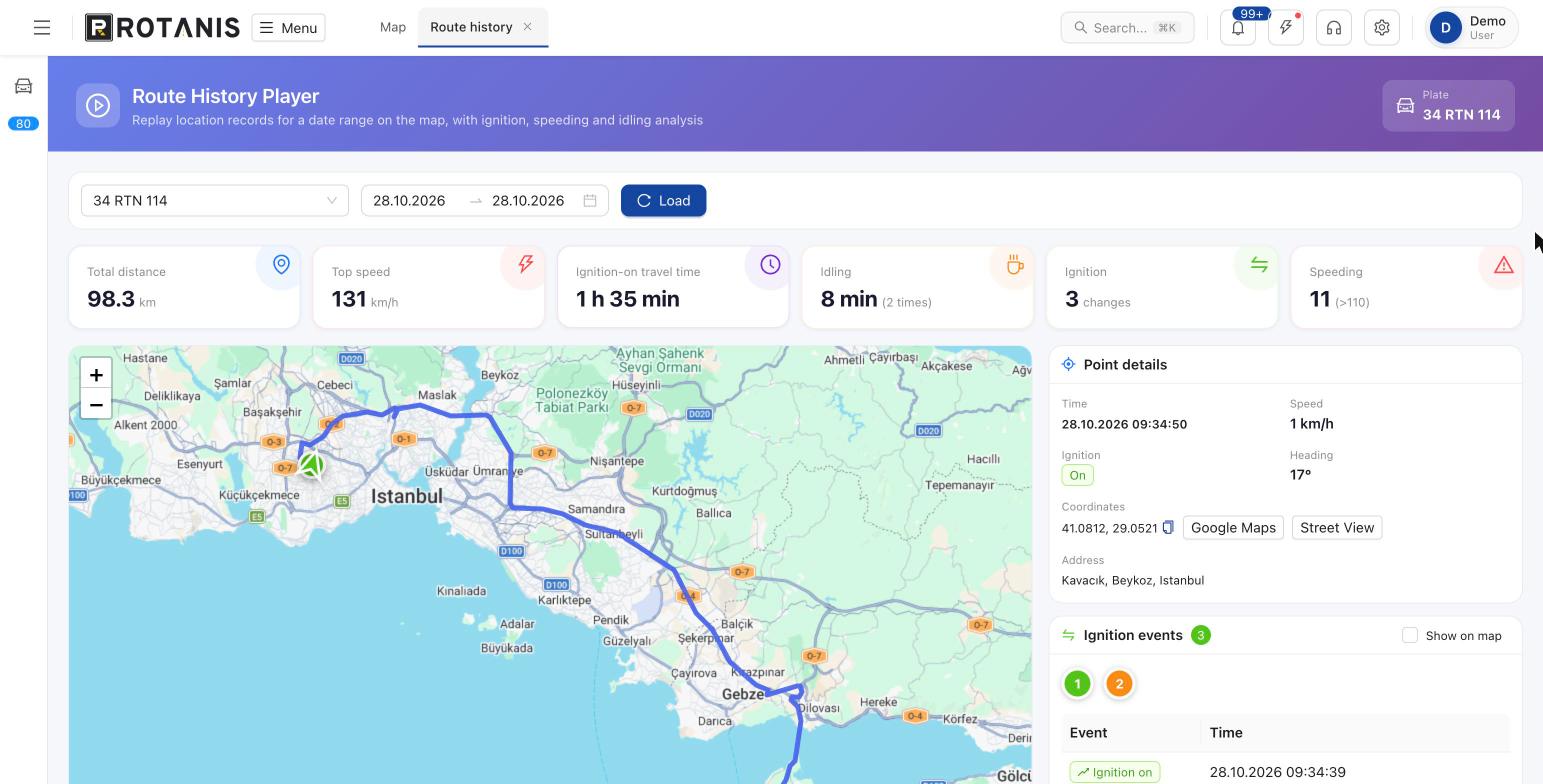This screenshot has width=1543, height=784.
Task: Close the Route history tab
Action: [528, 27]
